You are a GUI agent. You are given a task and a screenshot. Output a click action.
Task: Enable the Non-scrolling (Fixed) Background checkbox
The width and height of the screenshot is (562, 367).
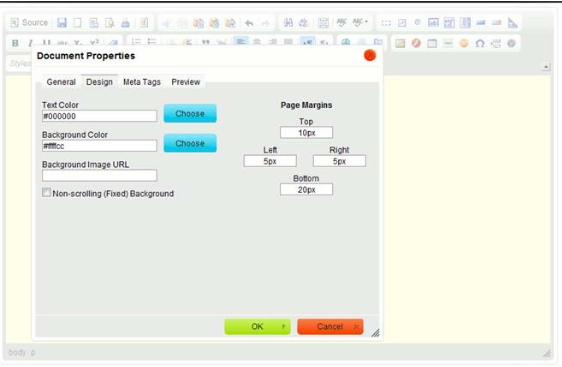[46, 192]
